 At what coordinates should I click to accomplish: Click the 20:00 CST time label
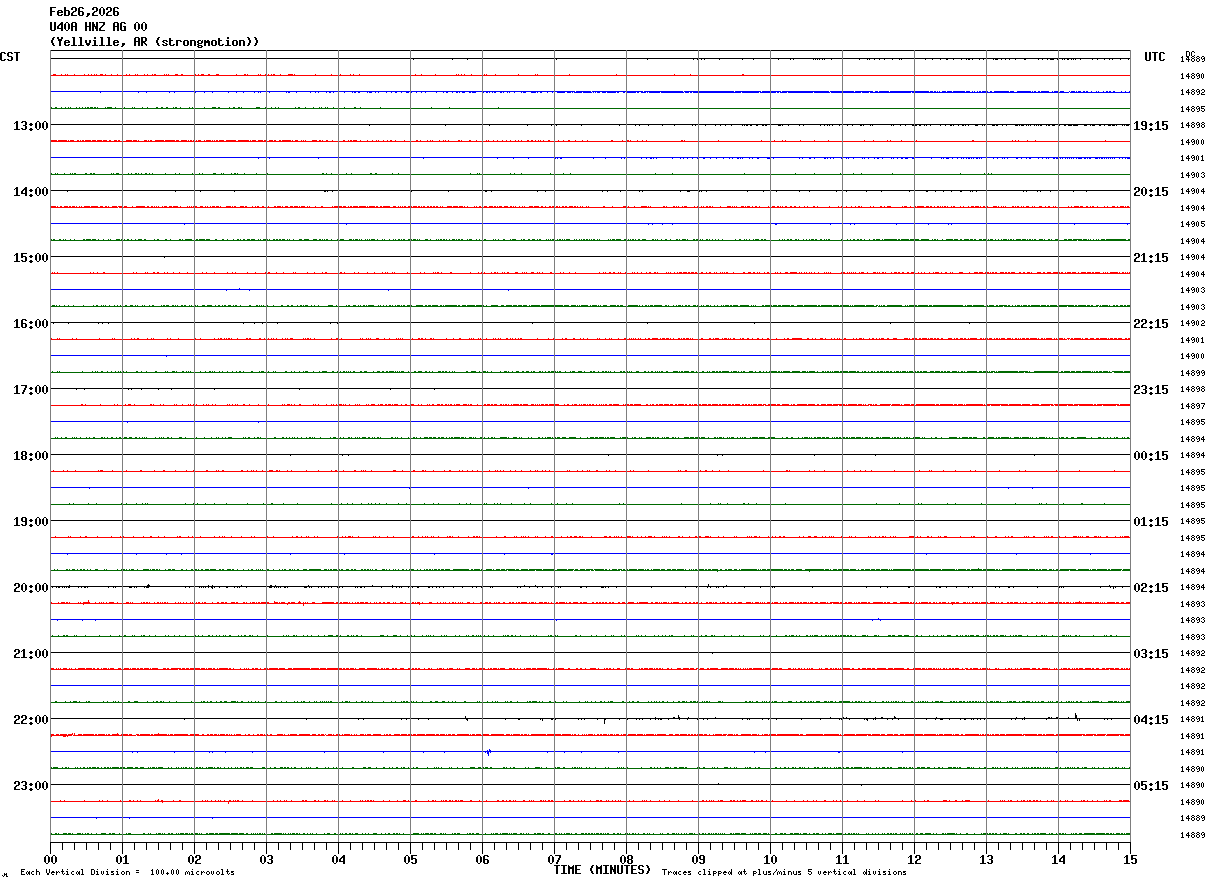[30, 588]
